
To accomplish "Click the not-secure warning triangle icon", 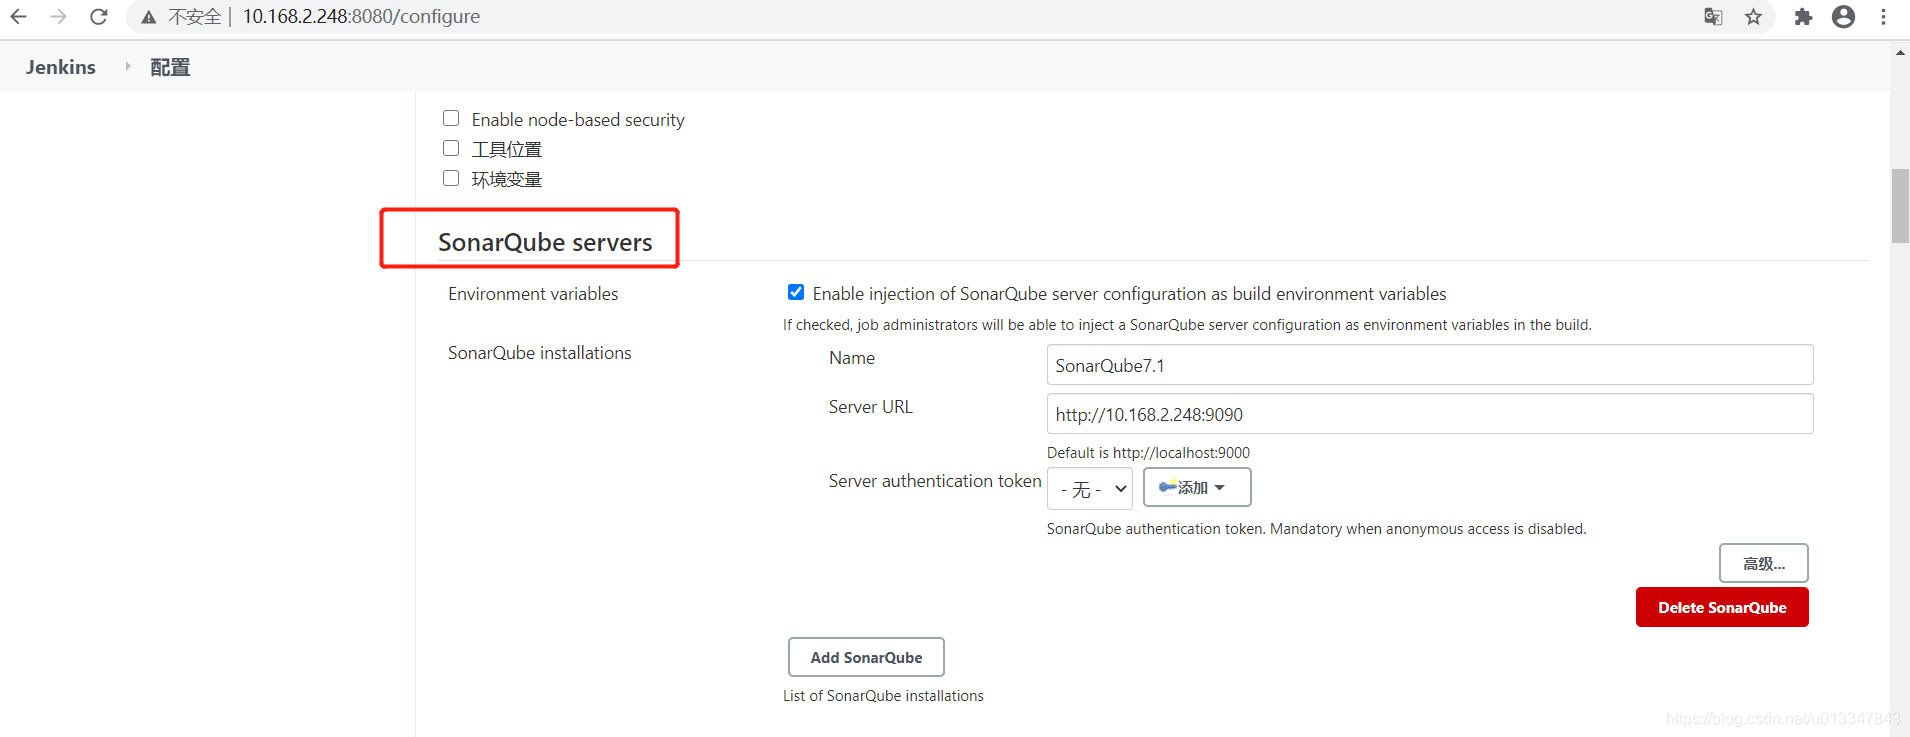I will (x=149, y=17).
